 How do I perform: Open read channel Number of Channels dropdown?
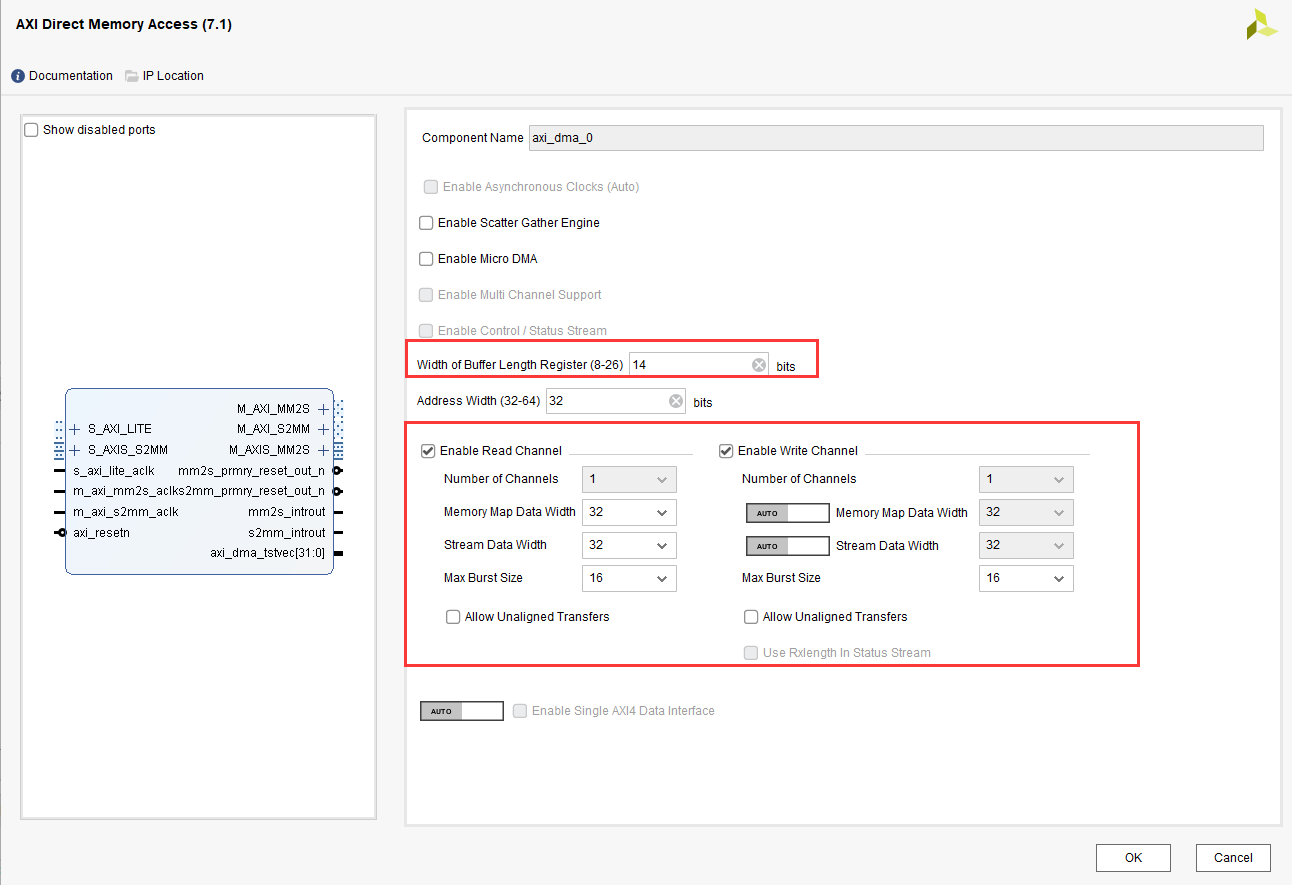pyautogui.click(x=629, y=479)
